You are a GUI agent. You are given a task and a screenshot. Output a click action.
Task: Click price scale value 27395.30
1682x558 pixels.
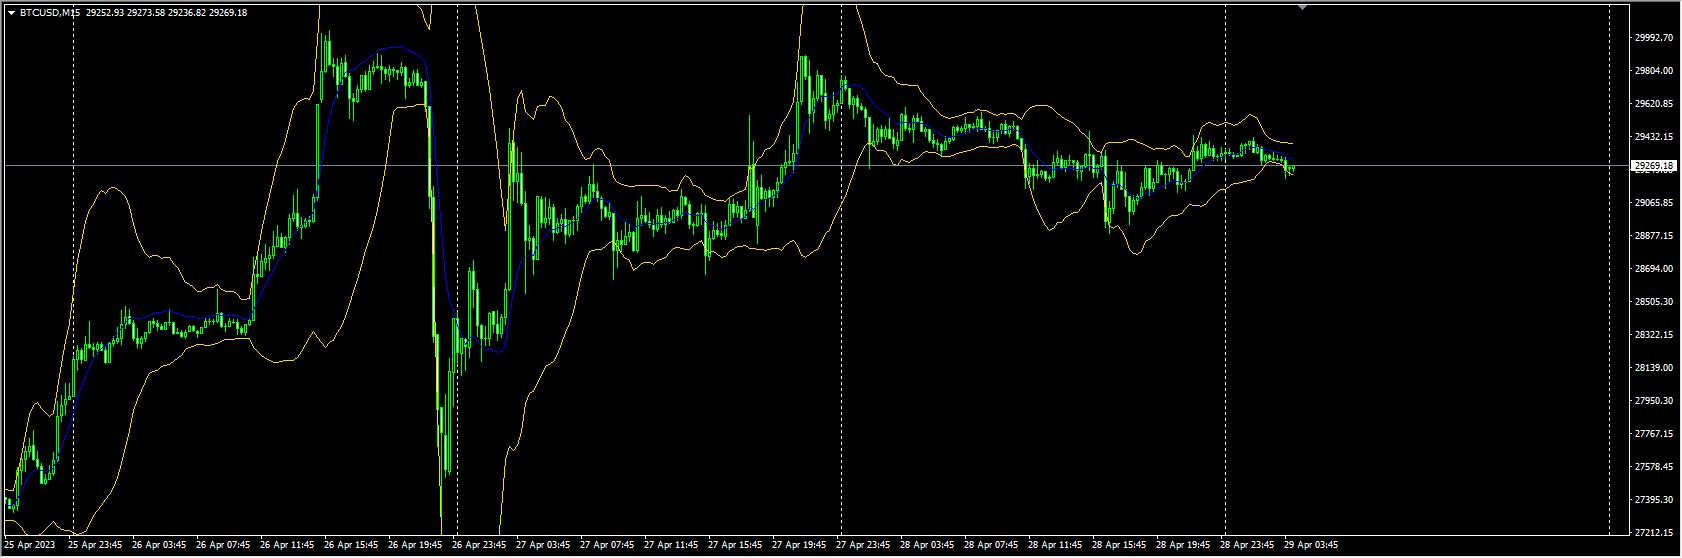[x=1654, y=500]
